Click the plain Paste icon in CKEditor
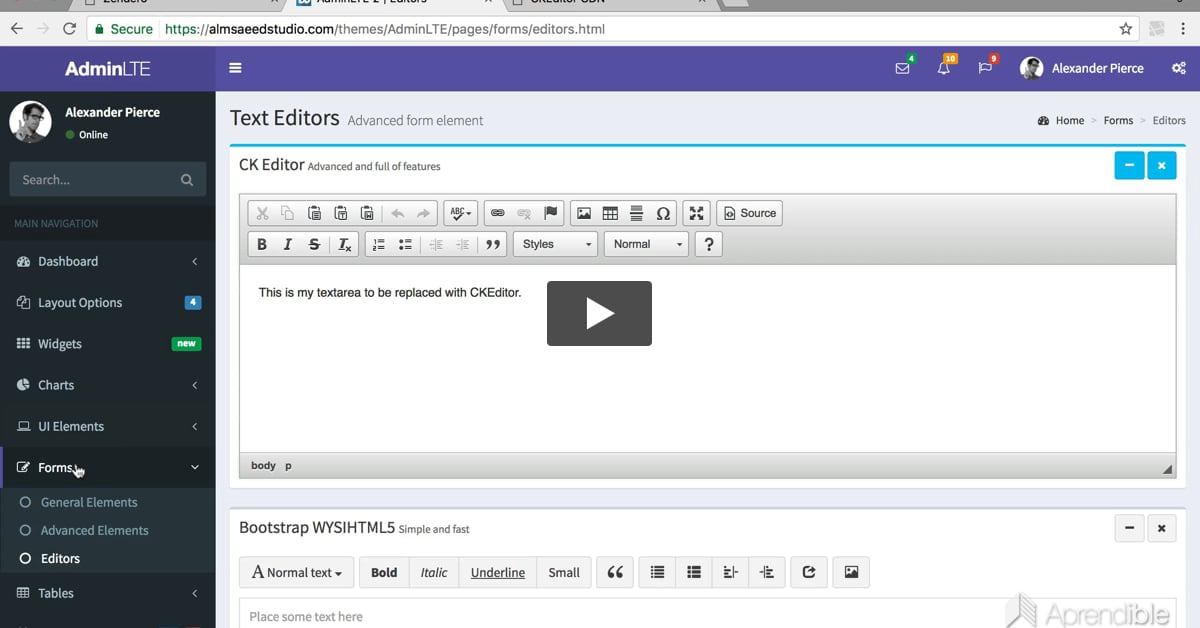The image size is (1200, 628). click(x=314, y=213)
